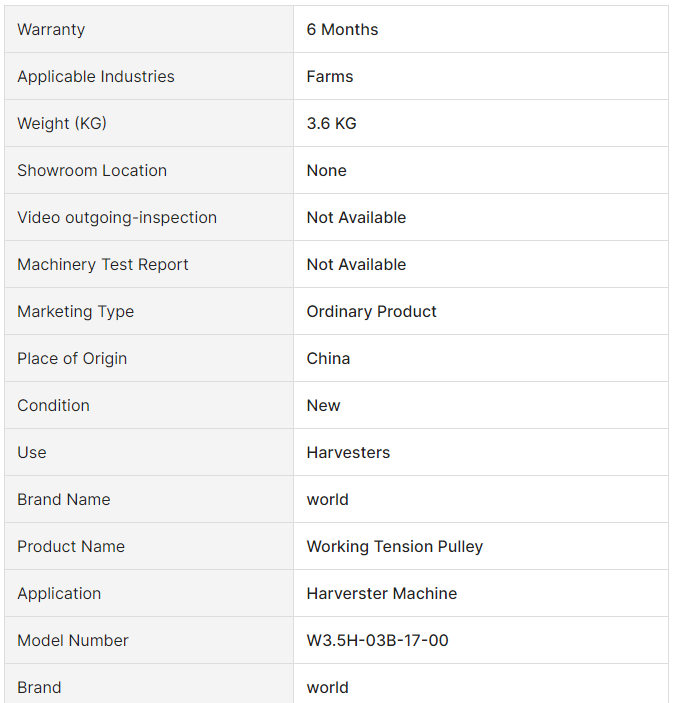Select the None showroom value

[x=326, y=171]
